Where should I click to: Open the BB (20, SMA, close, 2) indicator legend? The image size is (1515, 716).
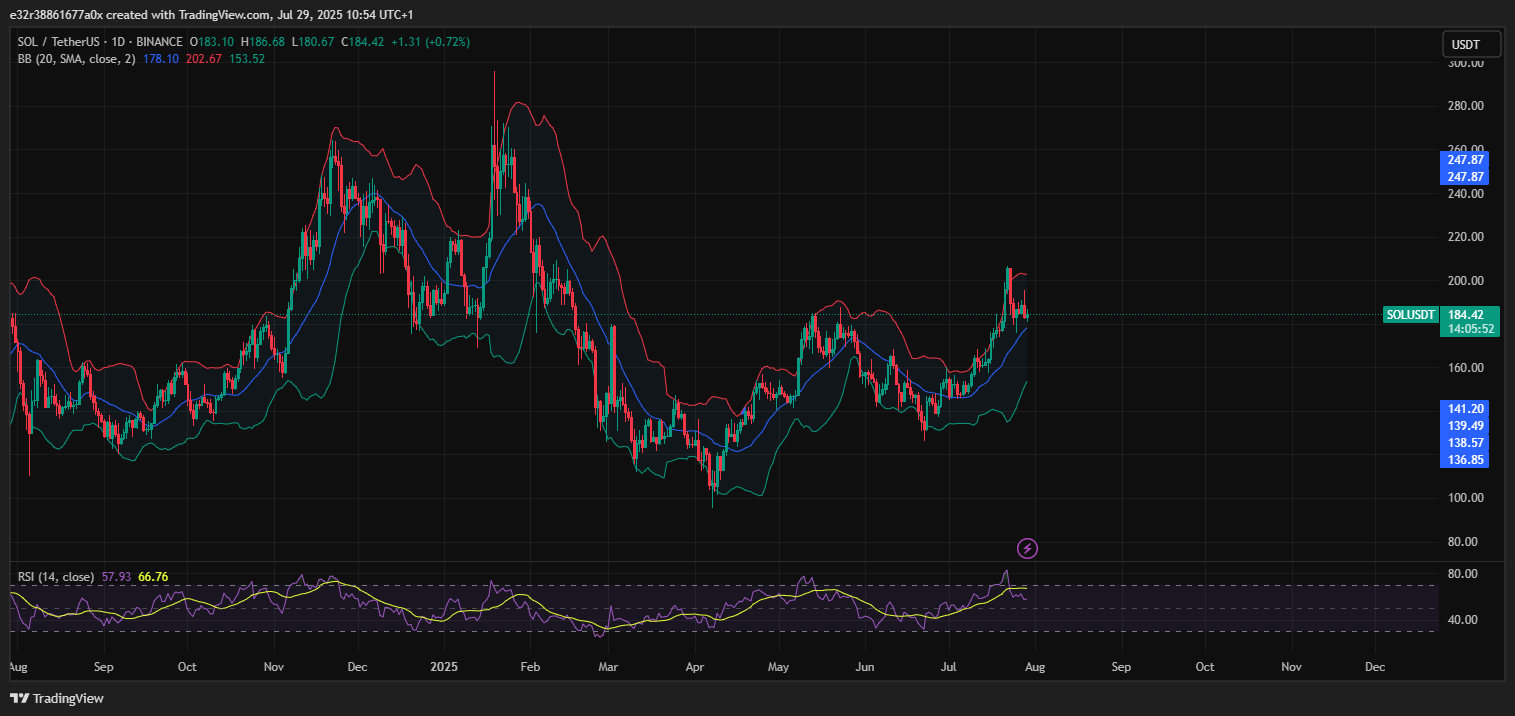click(x=76, y=59)
